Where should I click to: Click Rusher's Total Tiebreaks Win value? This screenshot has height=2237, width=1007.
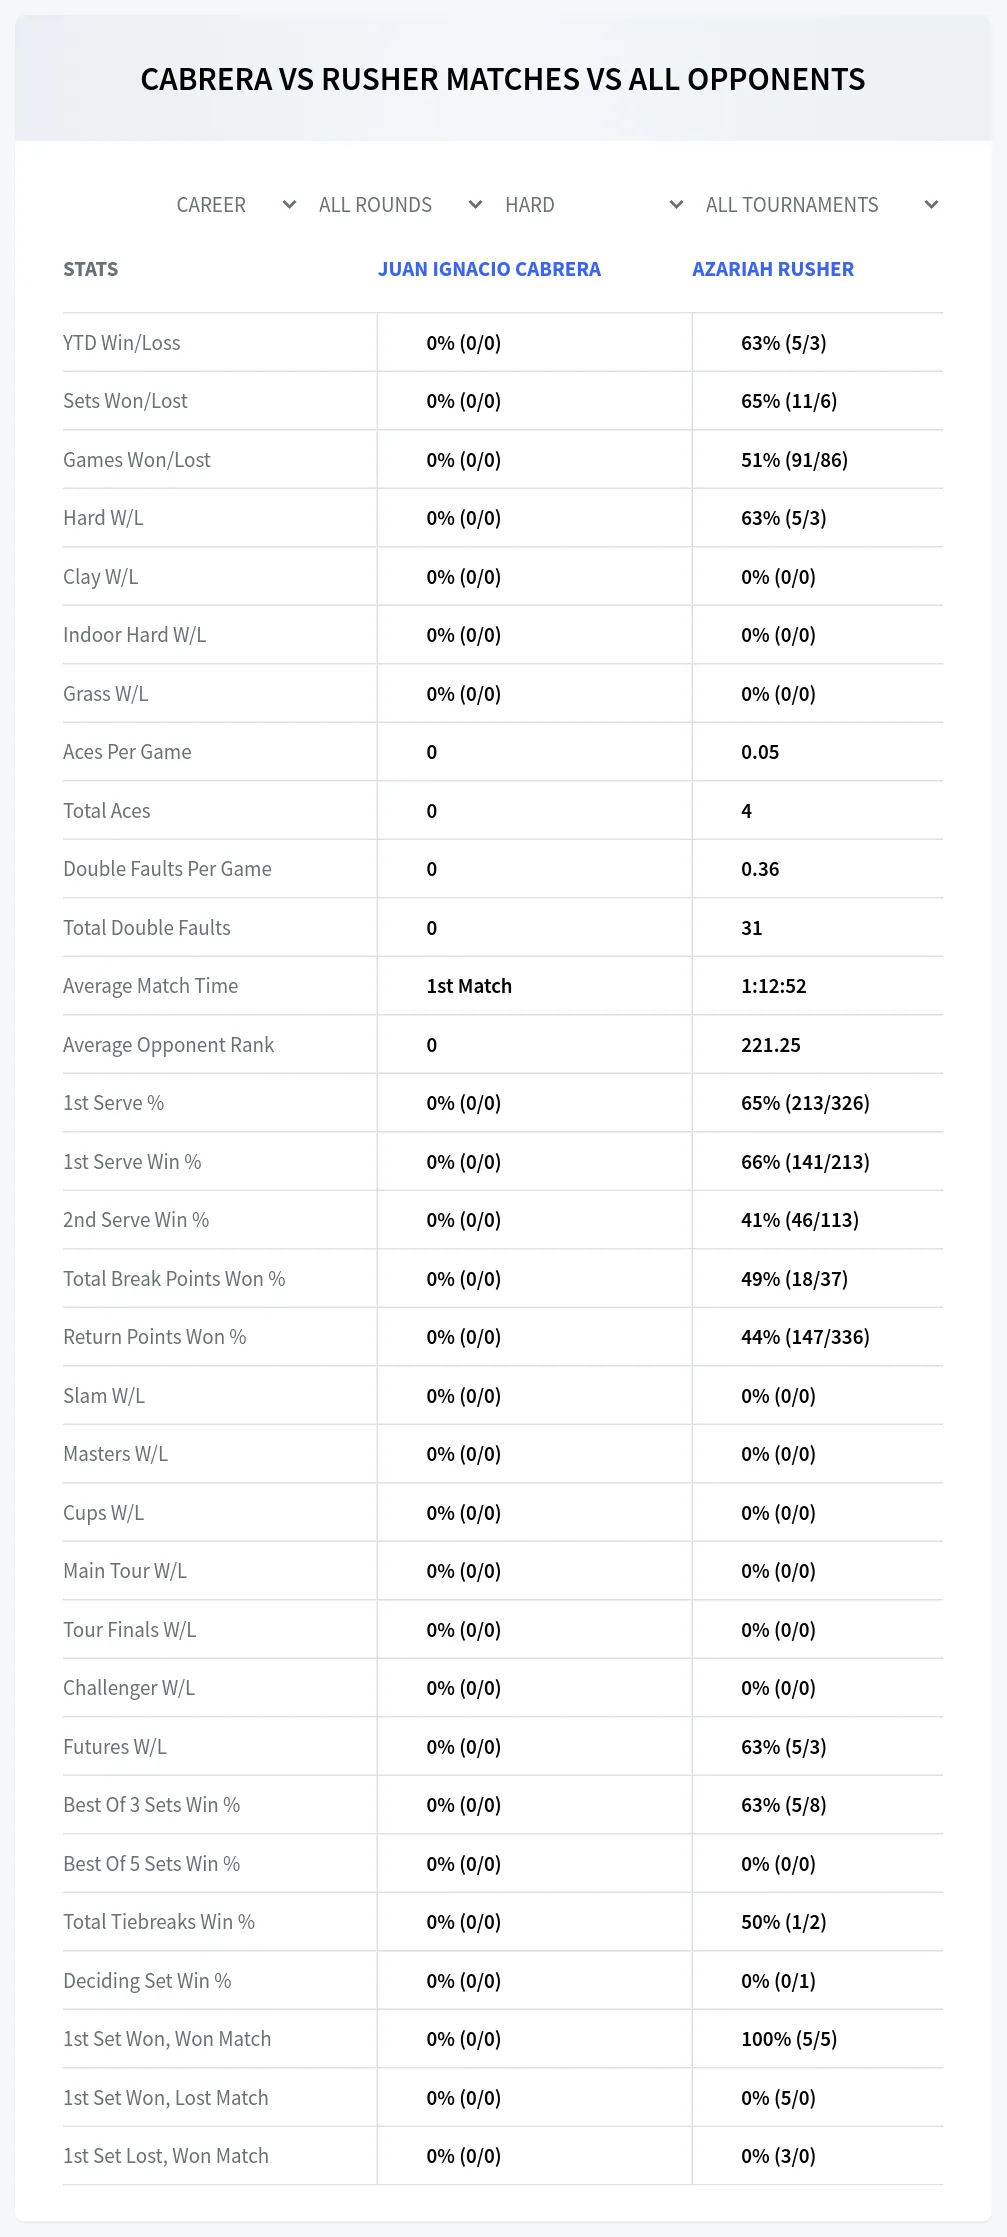click(783, 1922)
